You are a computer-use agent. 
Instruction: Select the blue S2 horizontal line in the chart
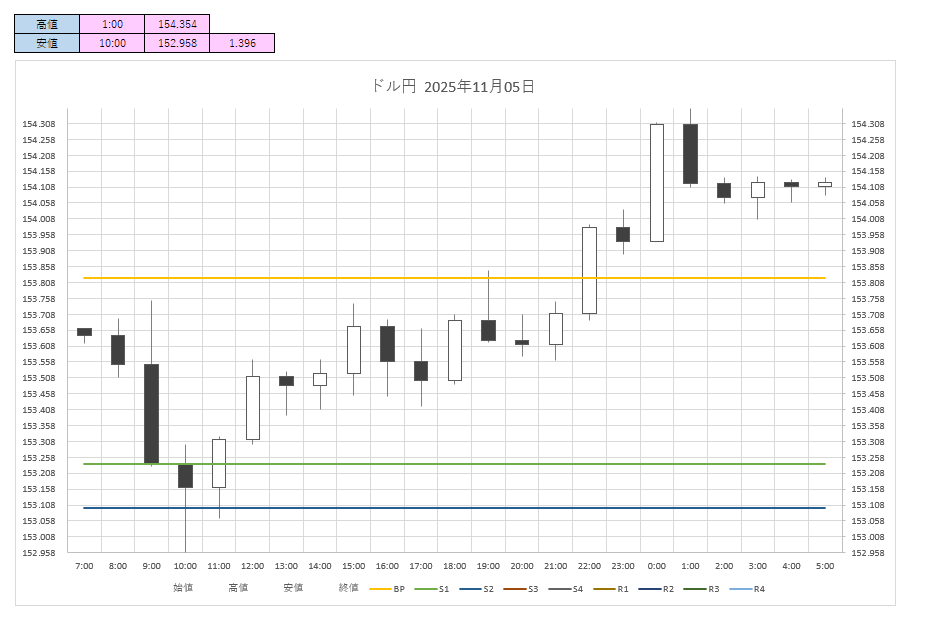[x=300, y=508]
